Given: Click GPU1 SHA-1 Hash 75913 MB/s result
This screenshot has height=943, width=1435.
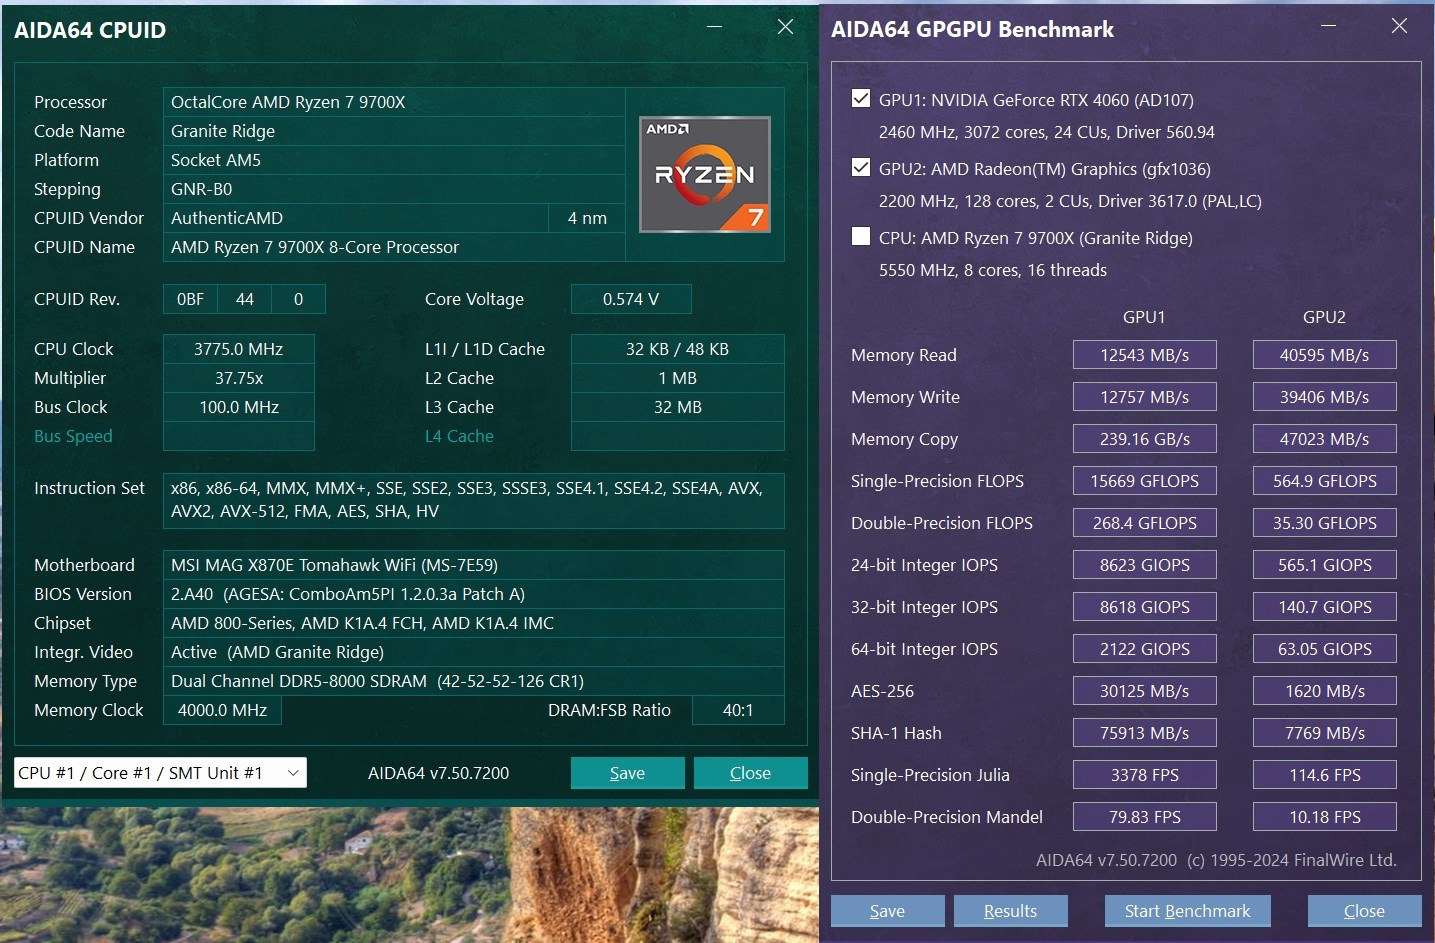Looking at the screenshot, I should click(x=1144, y=733).
